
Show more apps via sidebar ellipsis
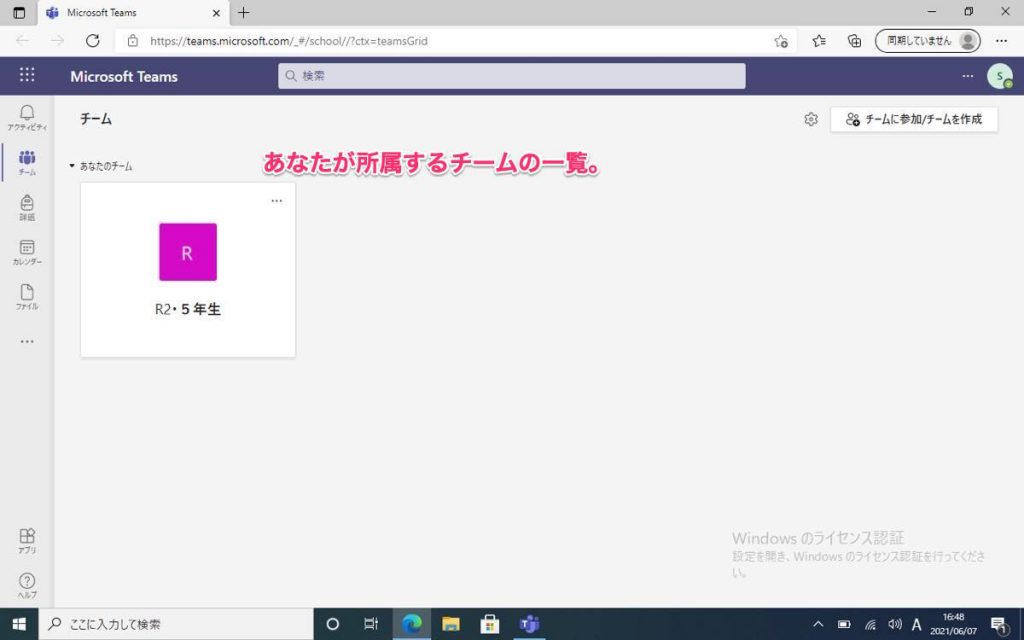click(27, 342)
